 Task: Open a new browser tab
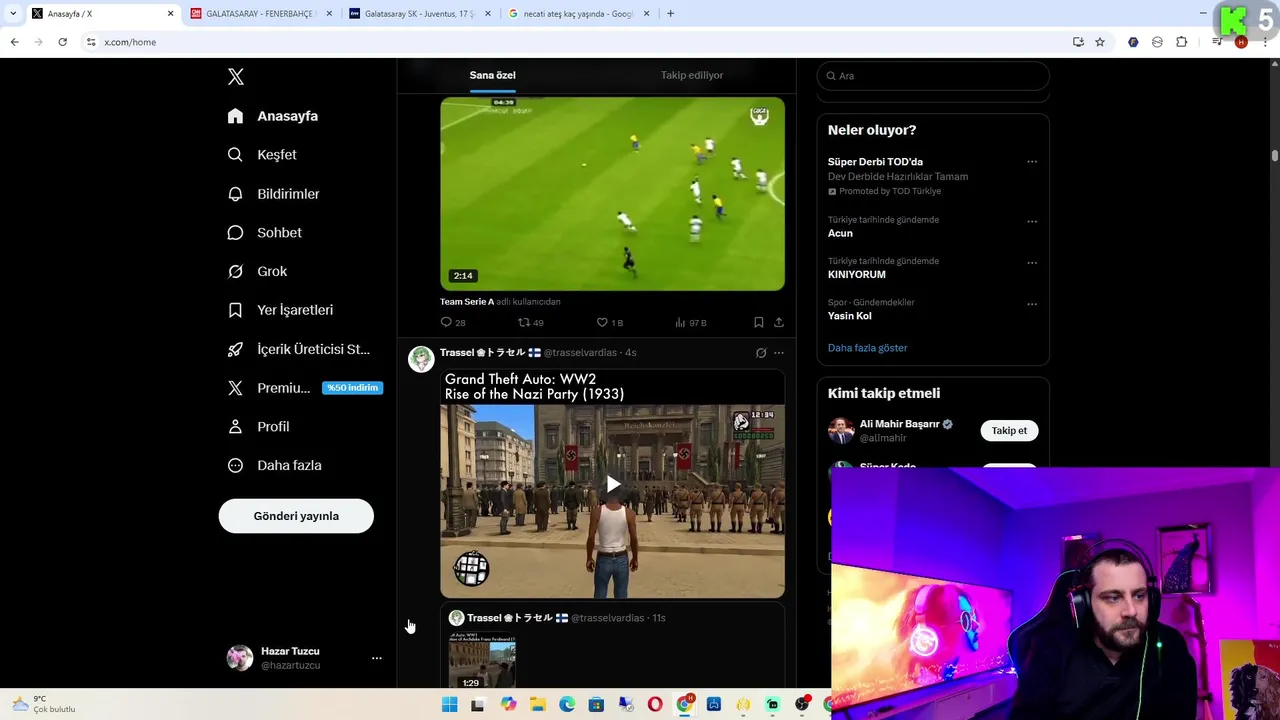pyautogui.click(x=670, y=14)
